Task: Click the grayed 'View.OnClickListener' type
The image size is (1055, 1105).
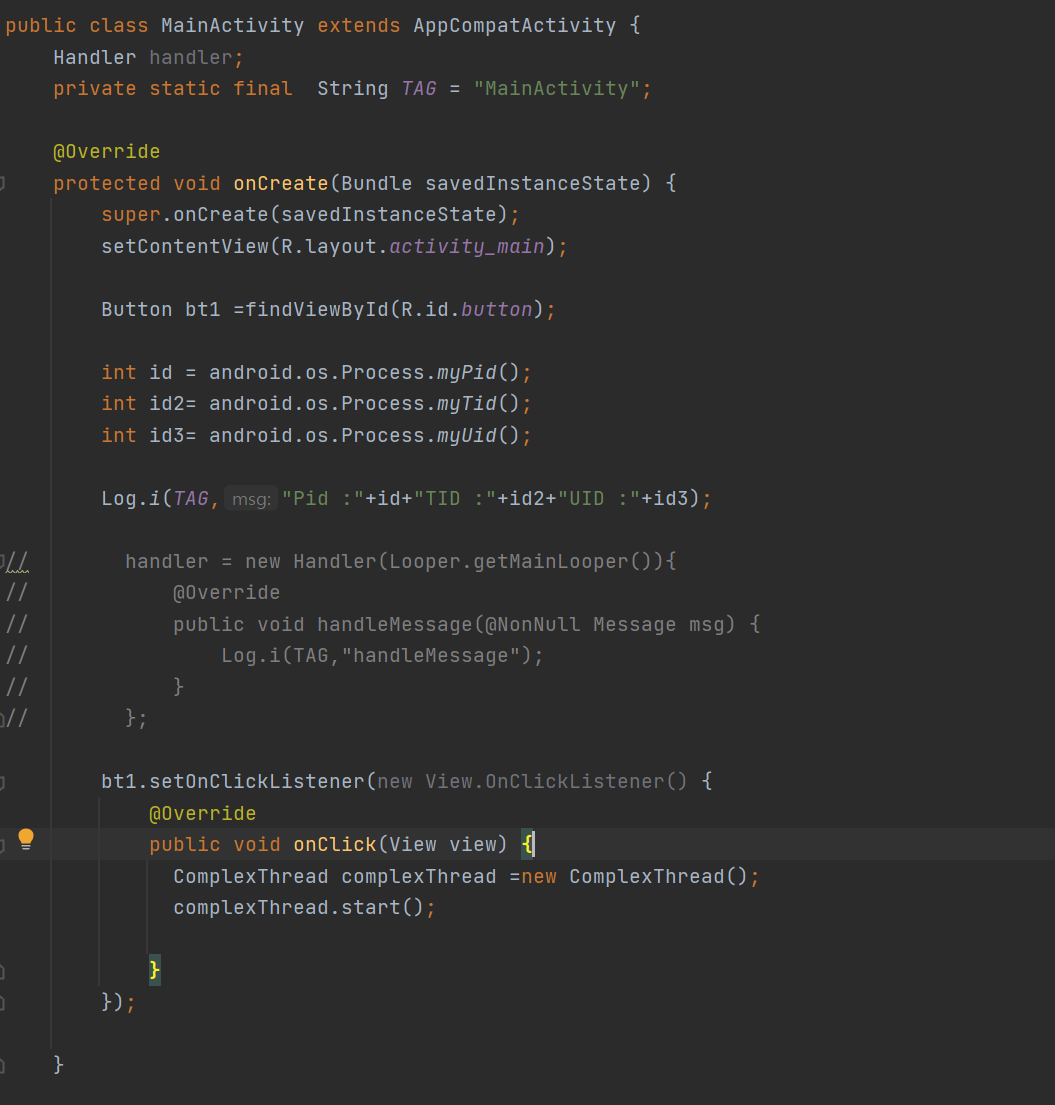Action: [545, 782]
